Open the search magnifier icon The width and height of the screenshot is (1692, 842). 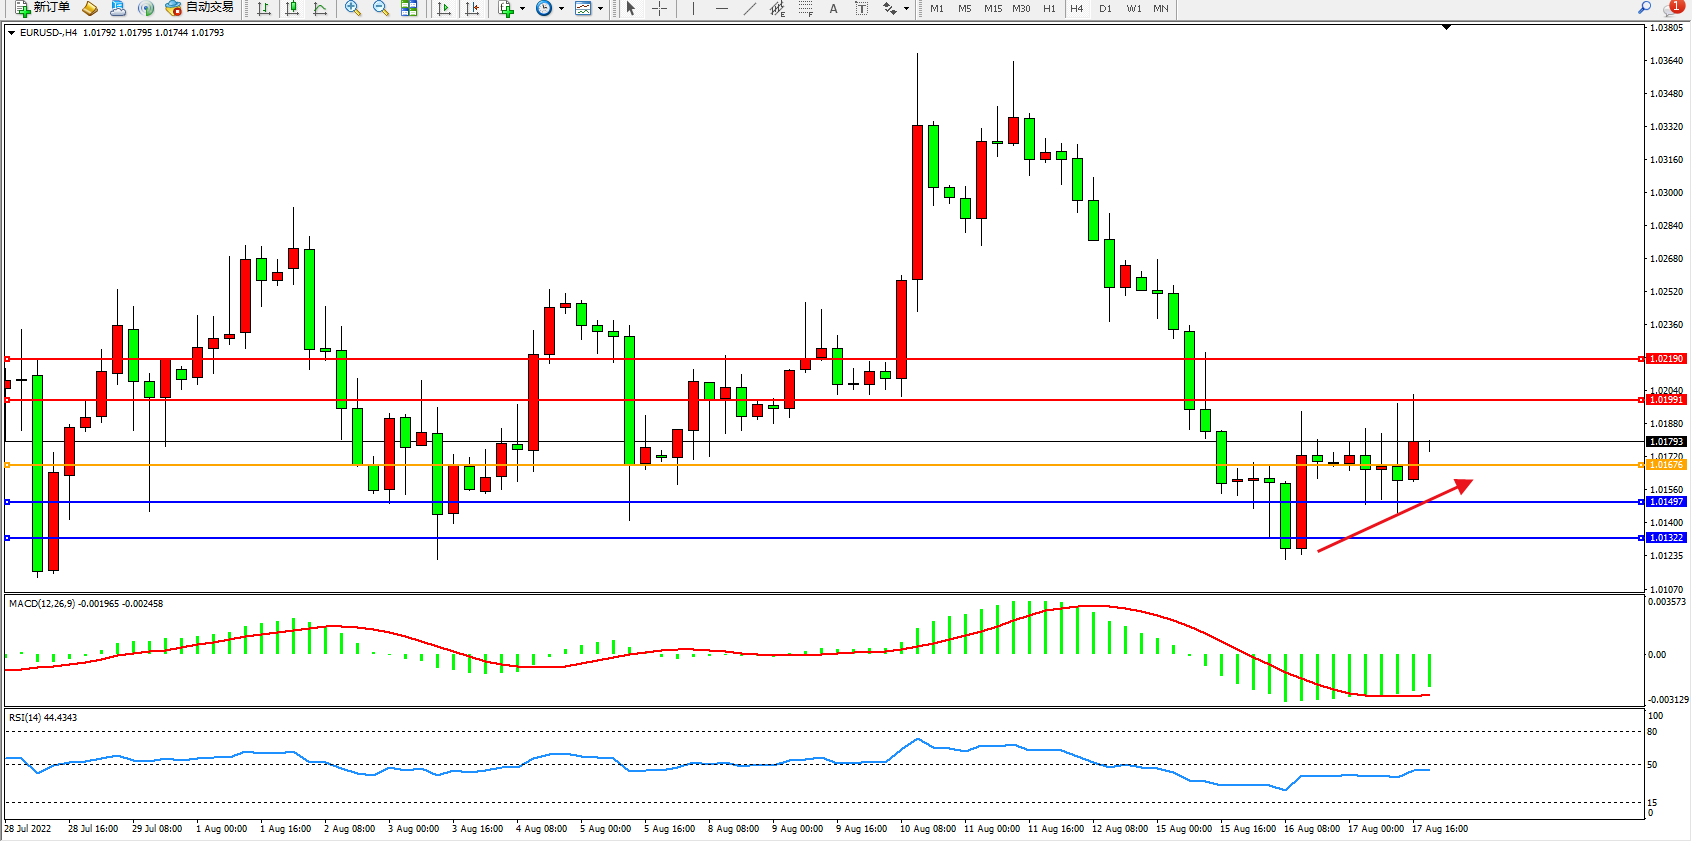(1644, 8)
